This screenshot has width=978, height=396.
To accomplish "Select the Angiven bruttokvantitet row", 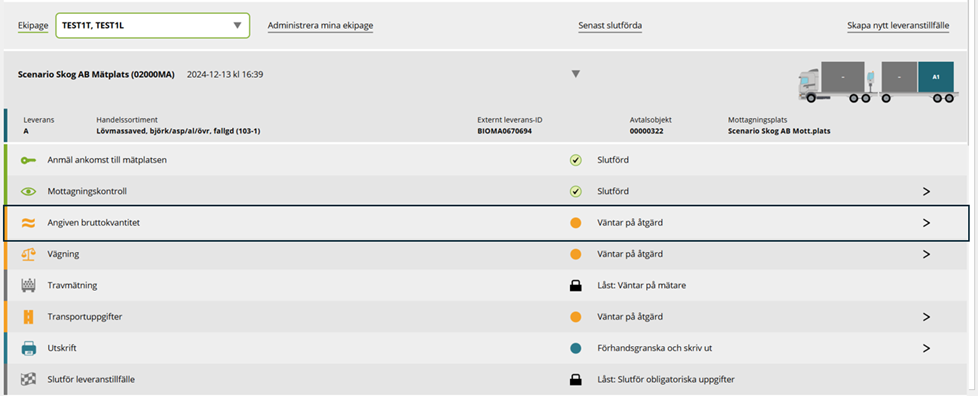I will [487, 223].
